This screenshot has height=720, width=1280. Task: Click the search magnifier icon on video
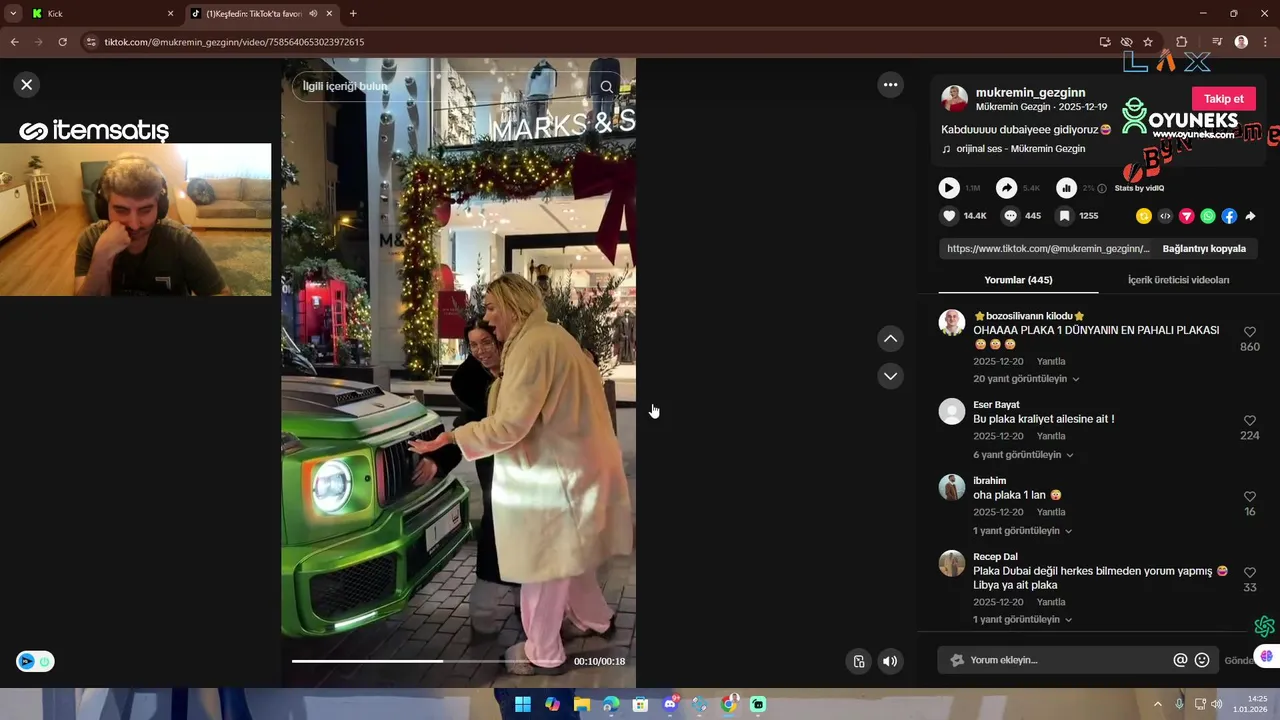click(606, 87)
